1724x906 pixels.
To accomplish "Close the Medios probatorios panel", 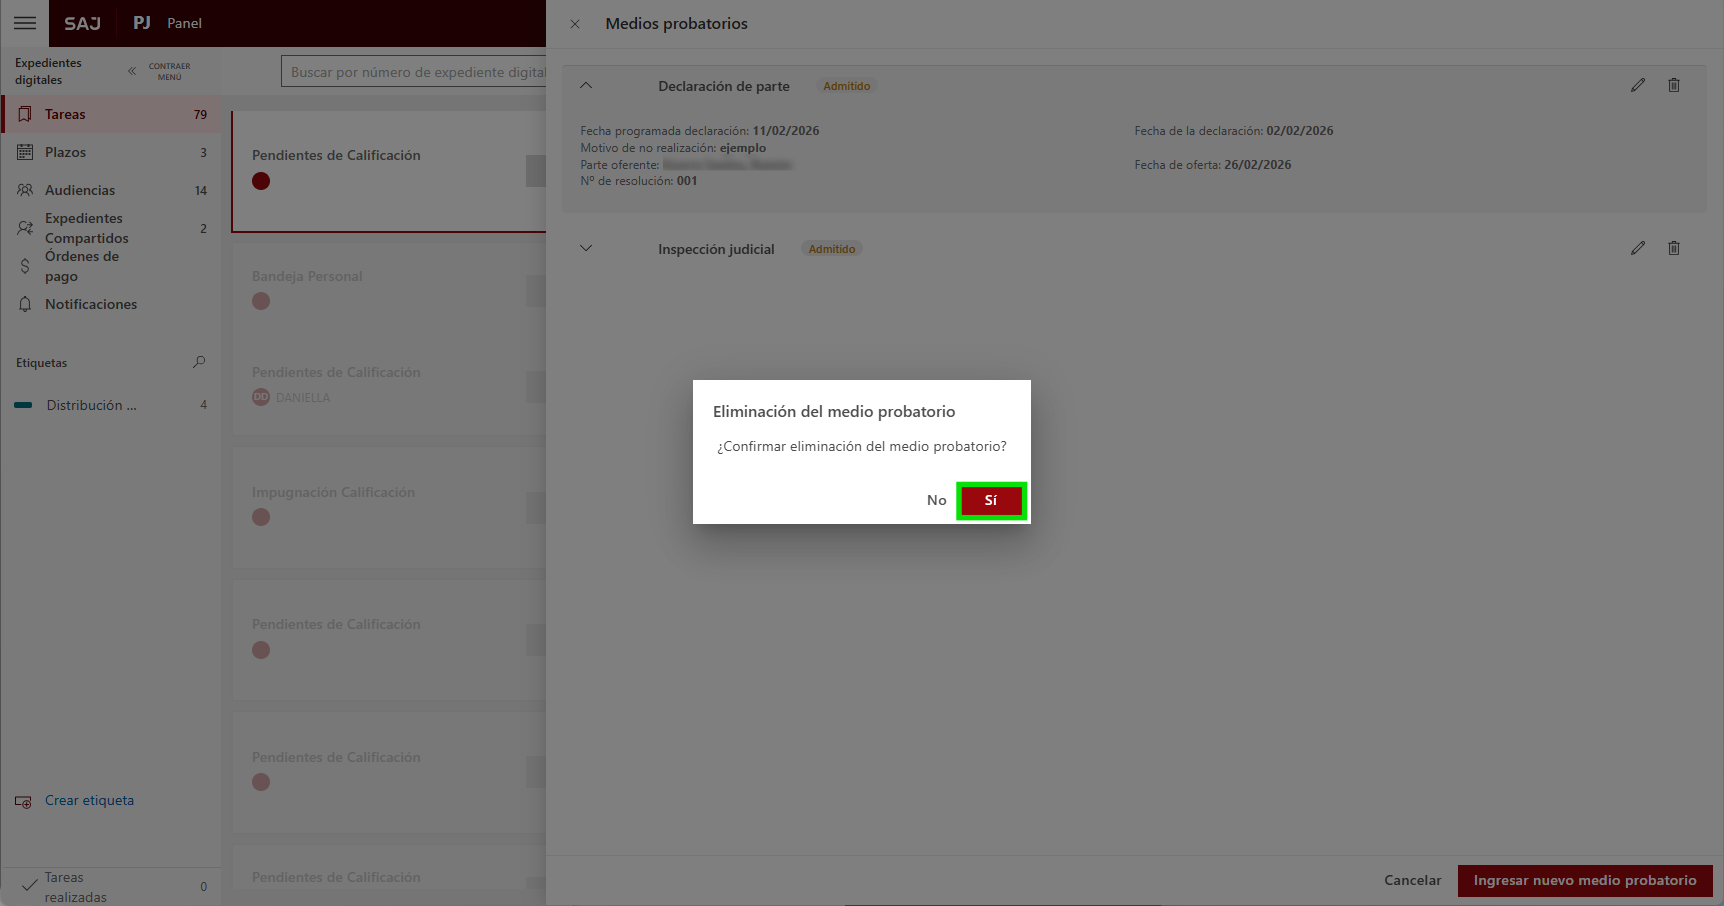I will [575, 24].
